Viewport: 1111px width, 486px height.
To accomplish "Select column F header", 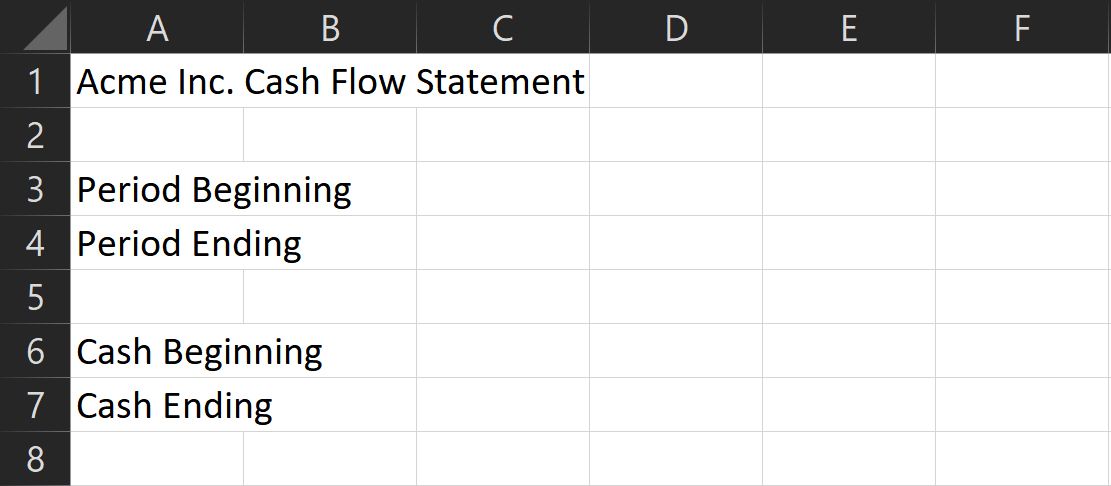I will 1022,28.
